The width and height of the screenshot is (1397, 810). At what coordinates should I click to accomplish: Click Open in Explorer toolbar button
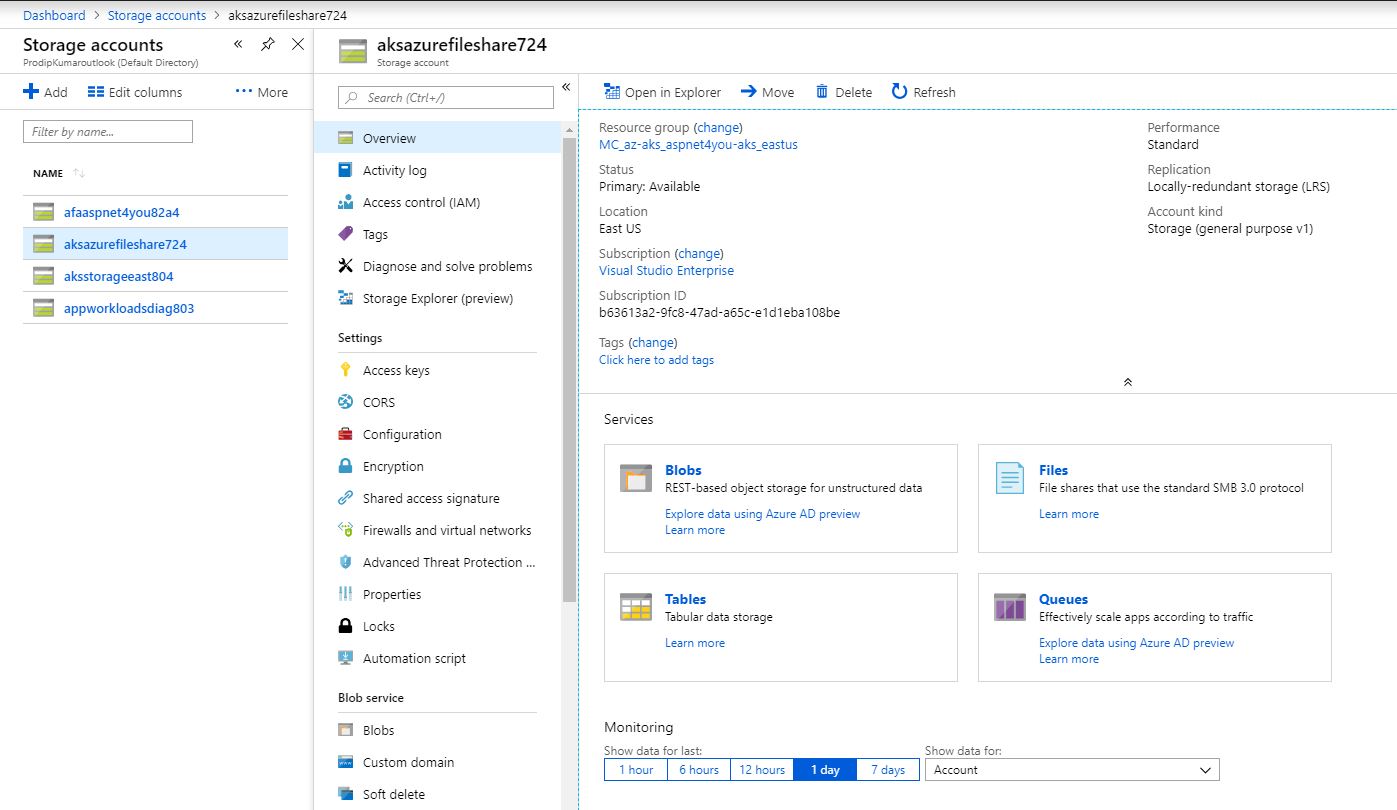coord(662,92)
